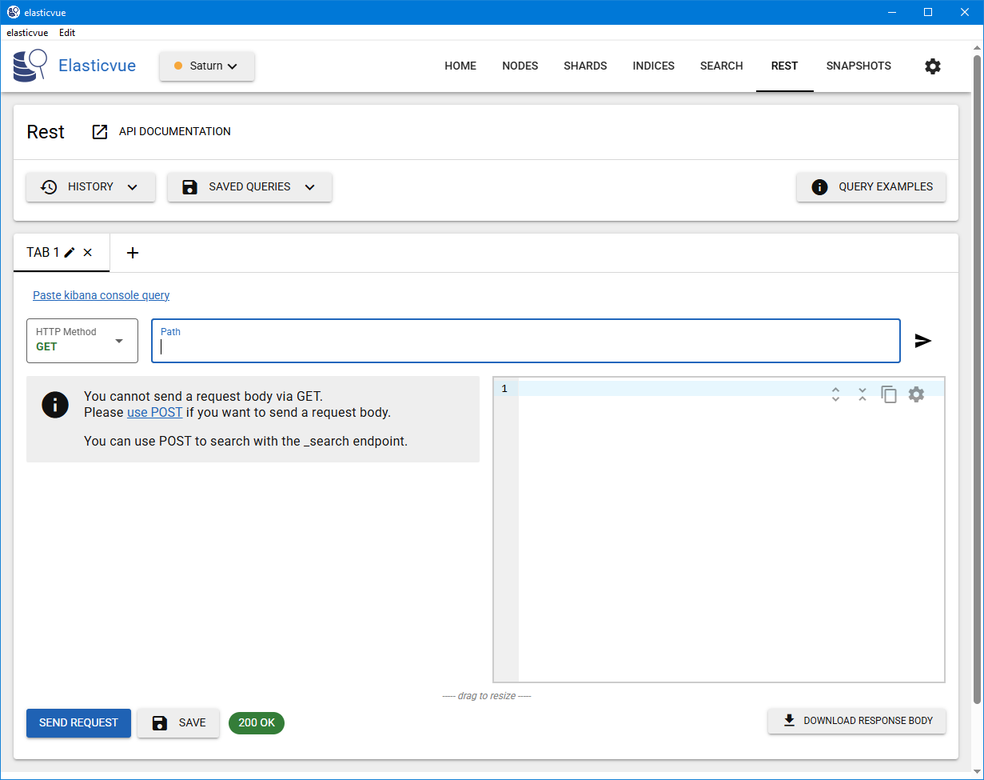Close TAB 1 with the x icon
The width and height of the screenshot is (984, 780).
click(88, 252)
